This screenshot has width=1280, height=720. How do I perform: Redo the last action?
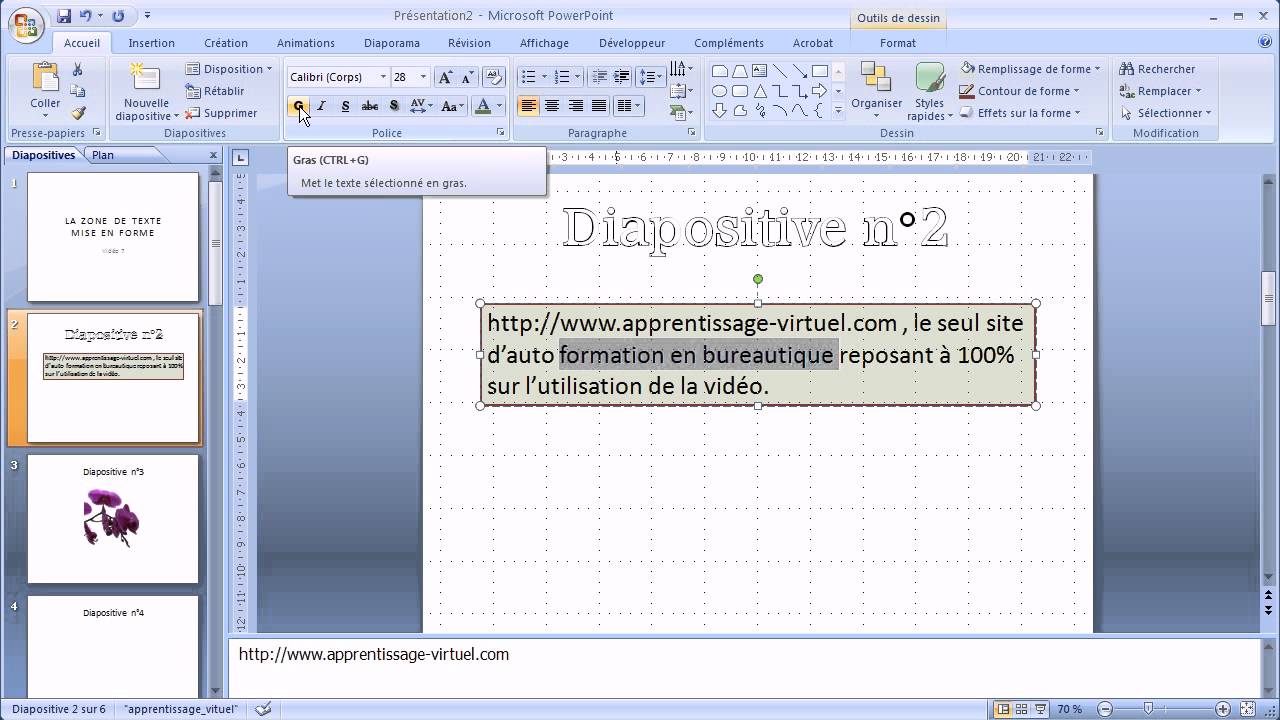point(118,16)
